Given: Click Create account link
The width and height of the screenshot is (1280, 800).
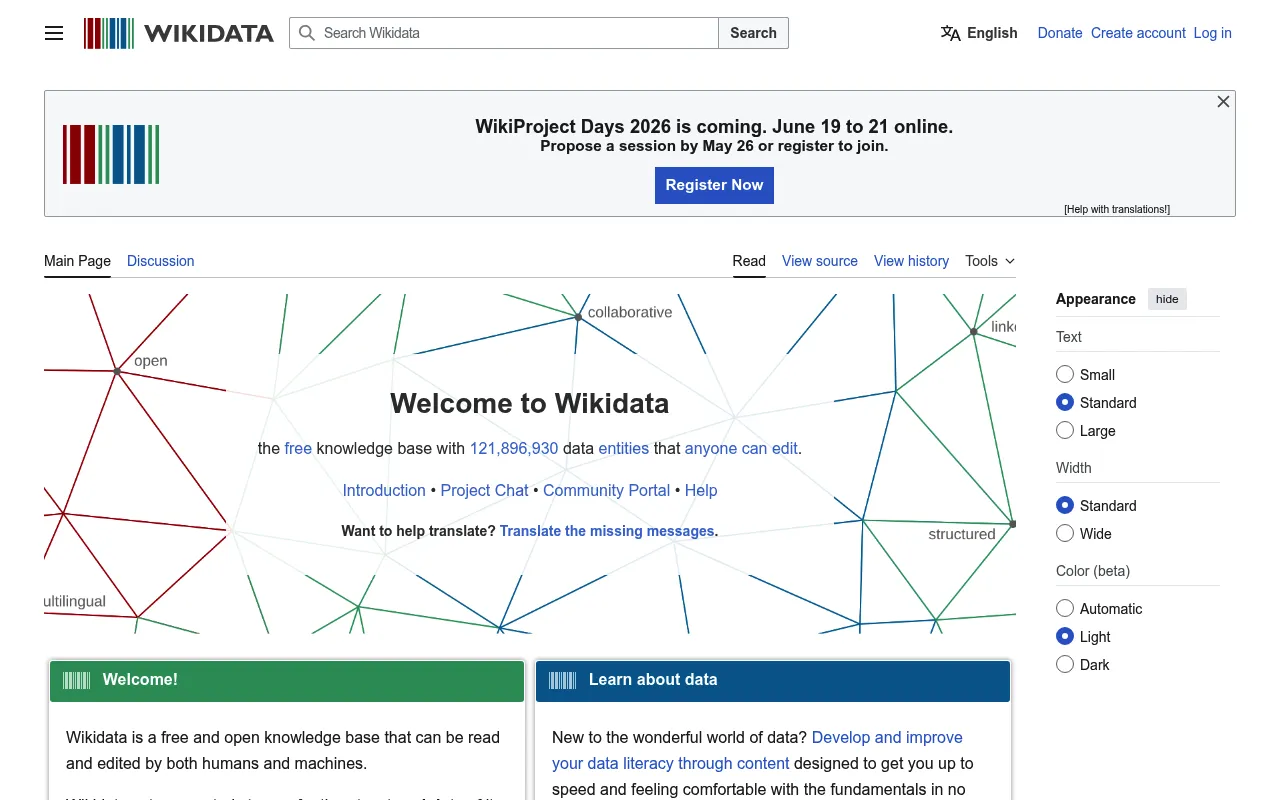Looking at the screenshot, I should (x=1138, y=33).
